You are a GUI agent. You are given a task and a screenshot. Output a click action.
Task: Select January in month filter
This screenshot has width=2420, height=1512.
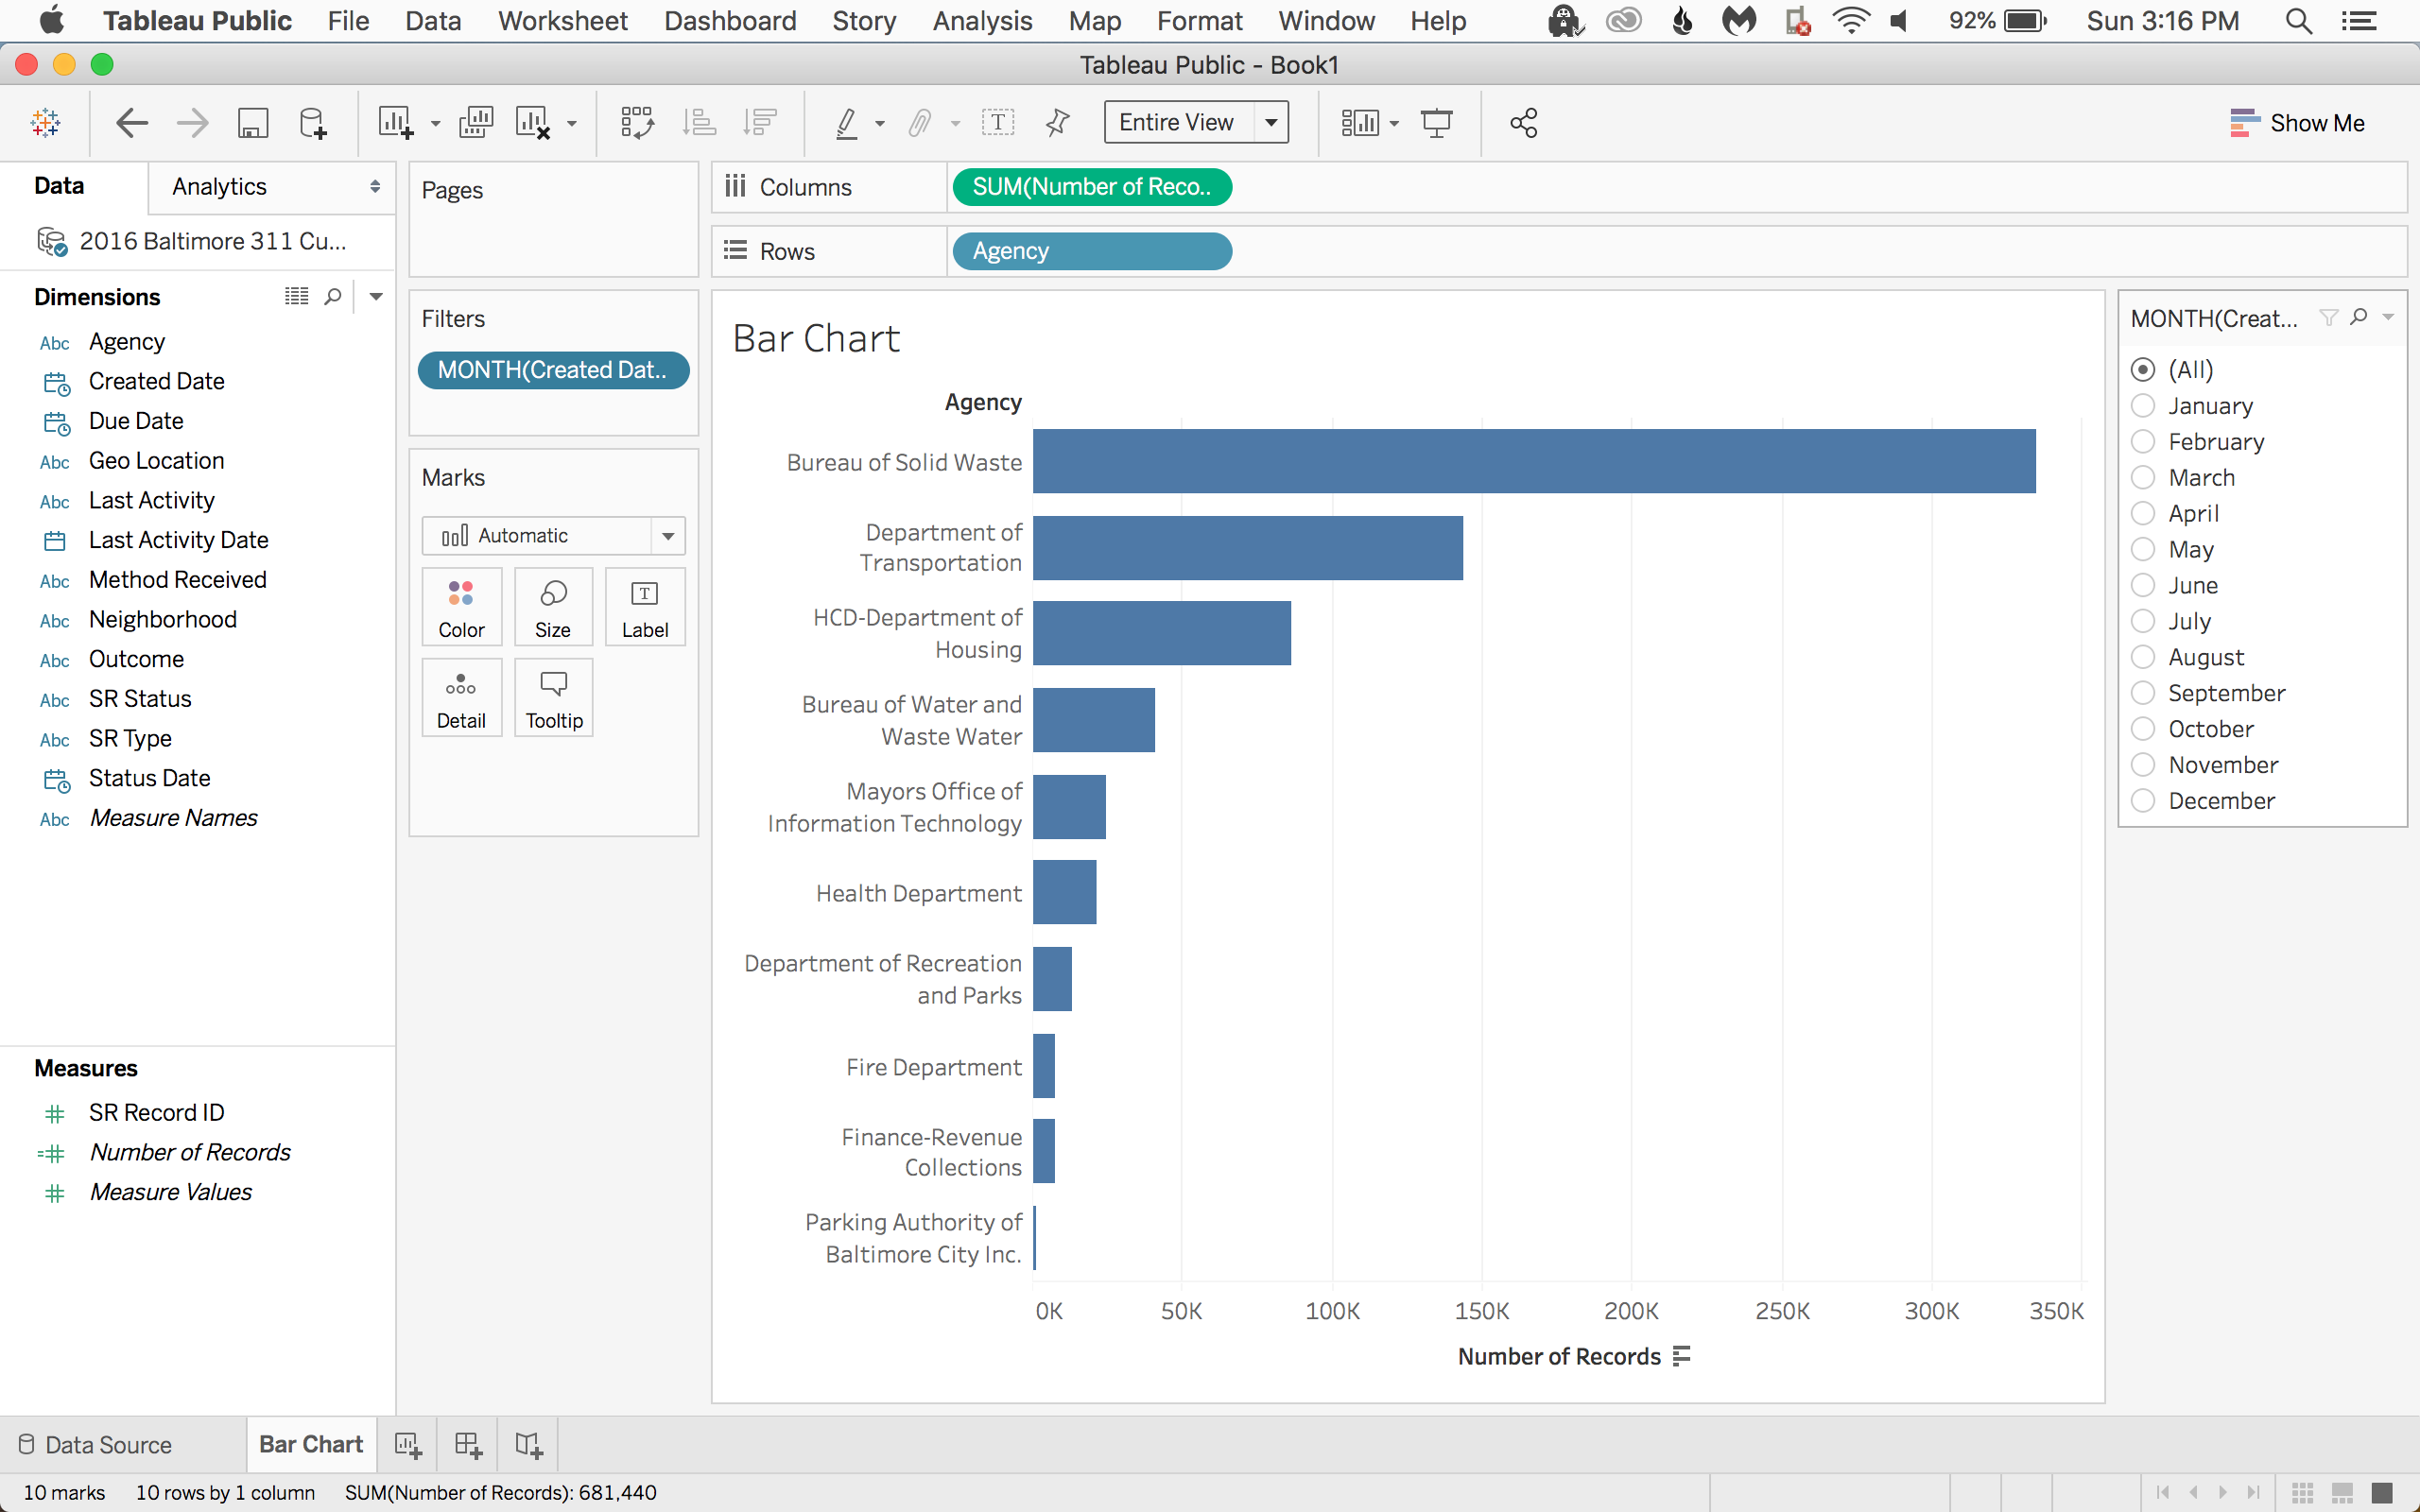pyautogui.click(x=2142, y=405)
